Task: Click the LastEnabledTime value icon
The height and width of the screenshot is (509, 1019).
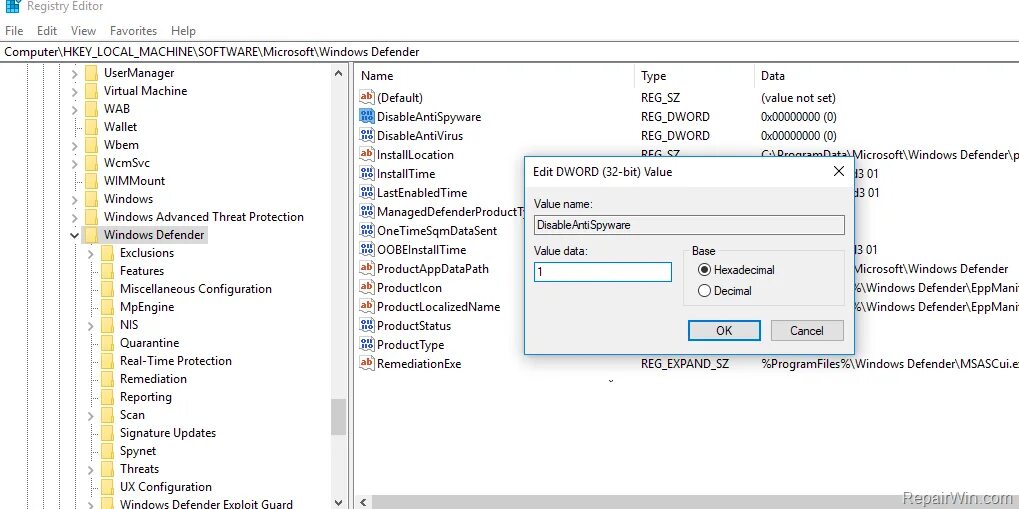Action: click(x=367, y=192)
